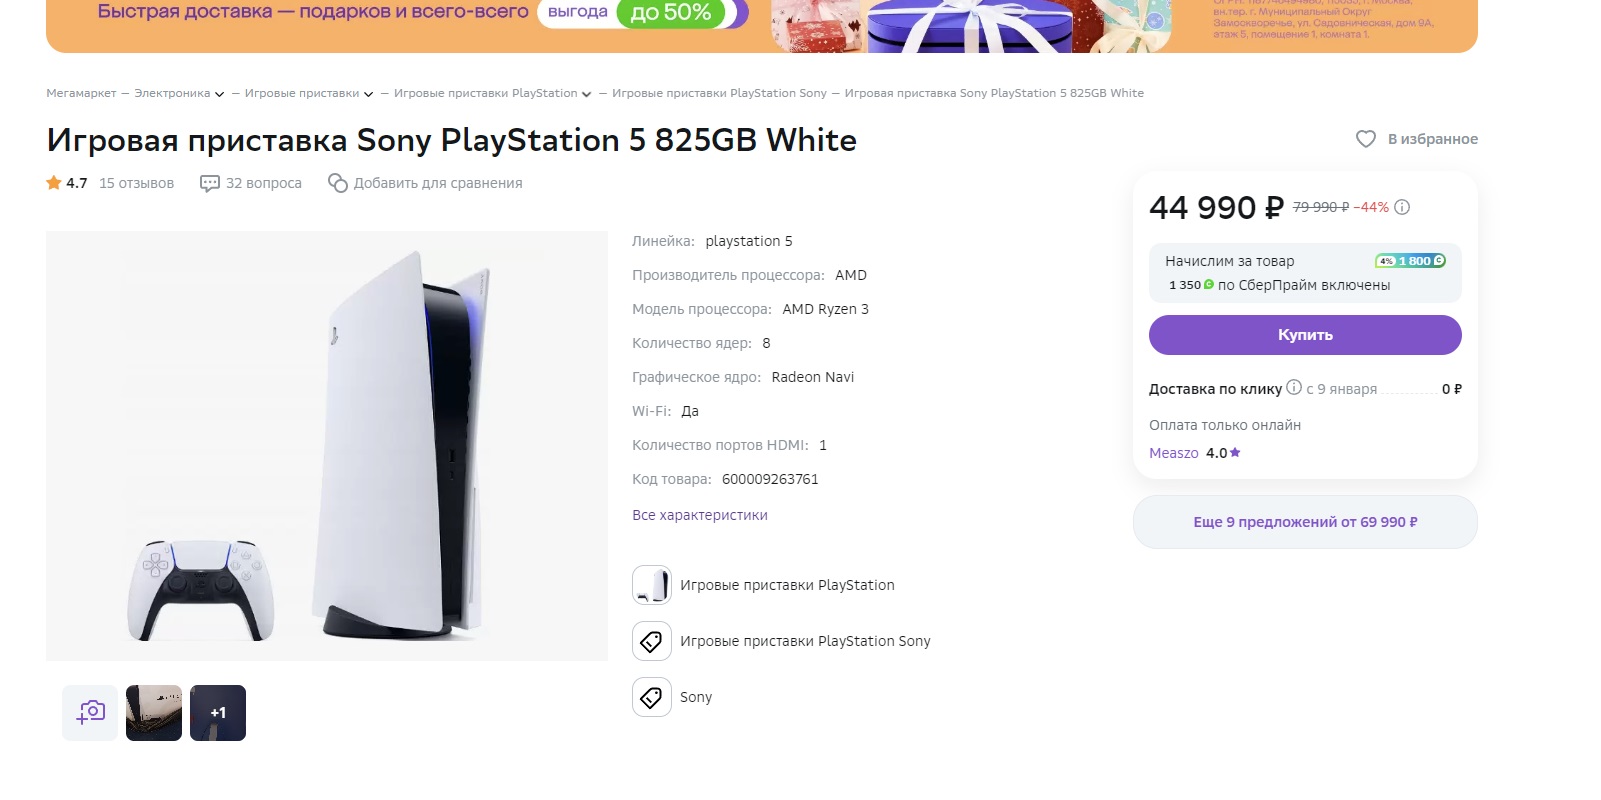1601x800 pixels.
Task: Click the heart icon to add to favorites
Action: (x=1365, y=139)
